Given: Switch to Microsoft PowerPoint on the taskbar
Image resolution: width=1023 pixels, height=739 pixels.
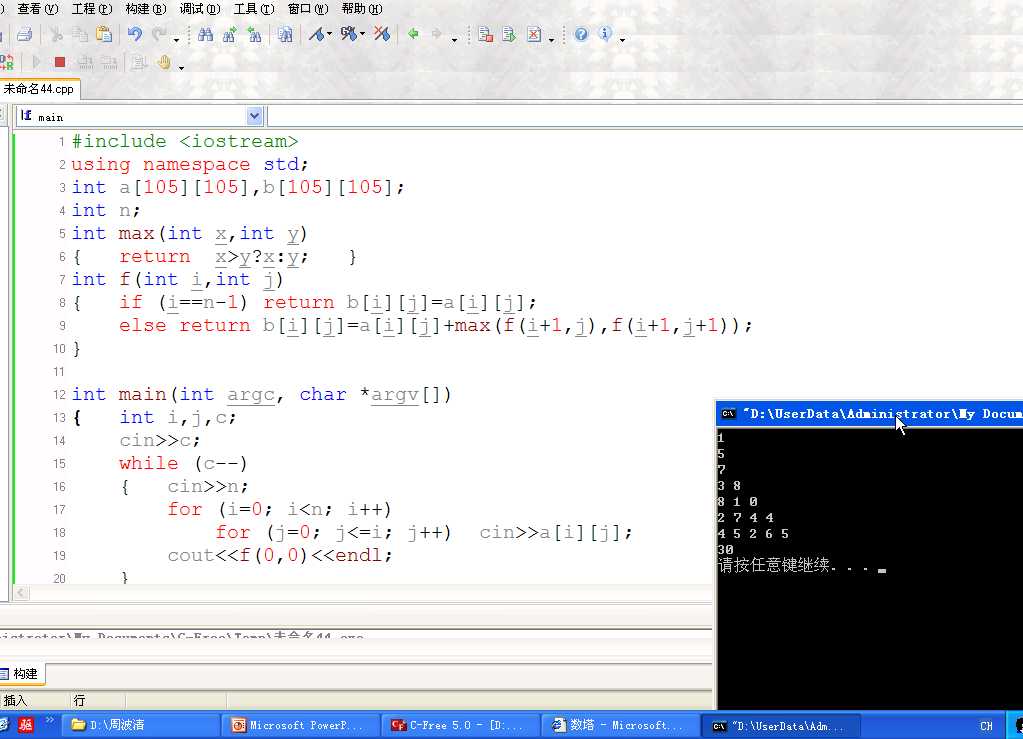Looking at the screenshot, I should (301, 725).
